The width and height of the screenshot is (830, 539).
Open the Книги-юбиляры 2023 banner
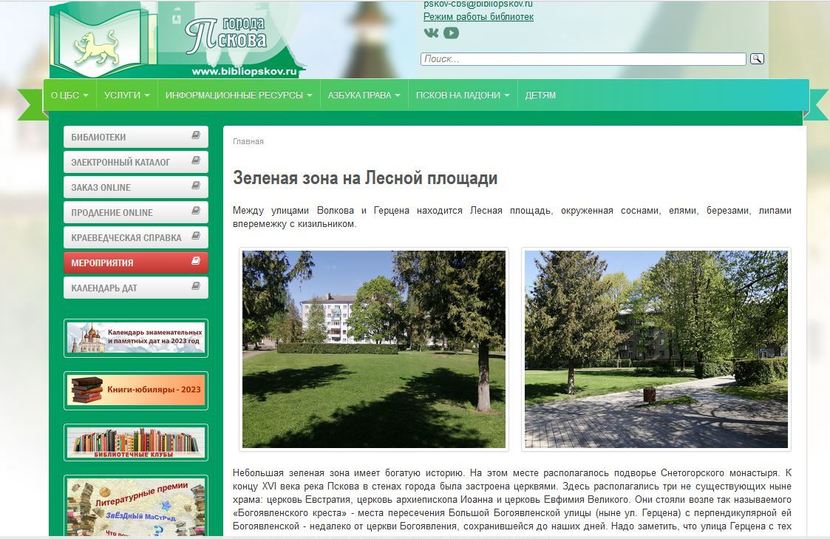tap(136, 390)
